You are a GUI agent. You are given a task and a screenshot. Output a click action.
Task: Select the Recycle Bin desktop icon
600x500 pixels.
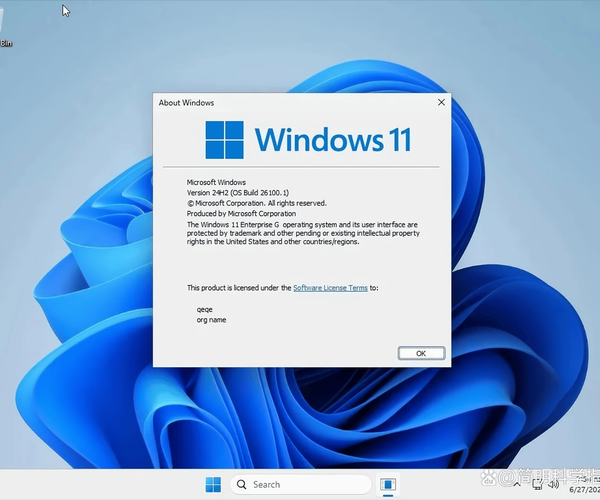(5, 29)
